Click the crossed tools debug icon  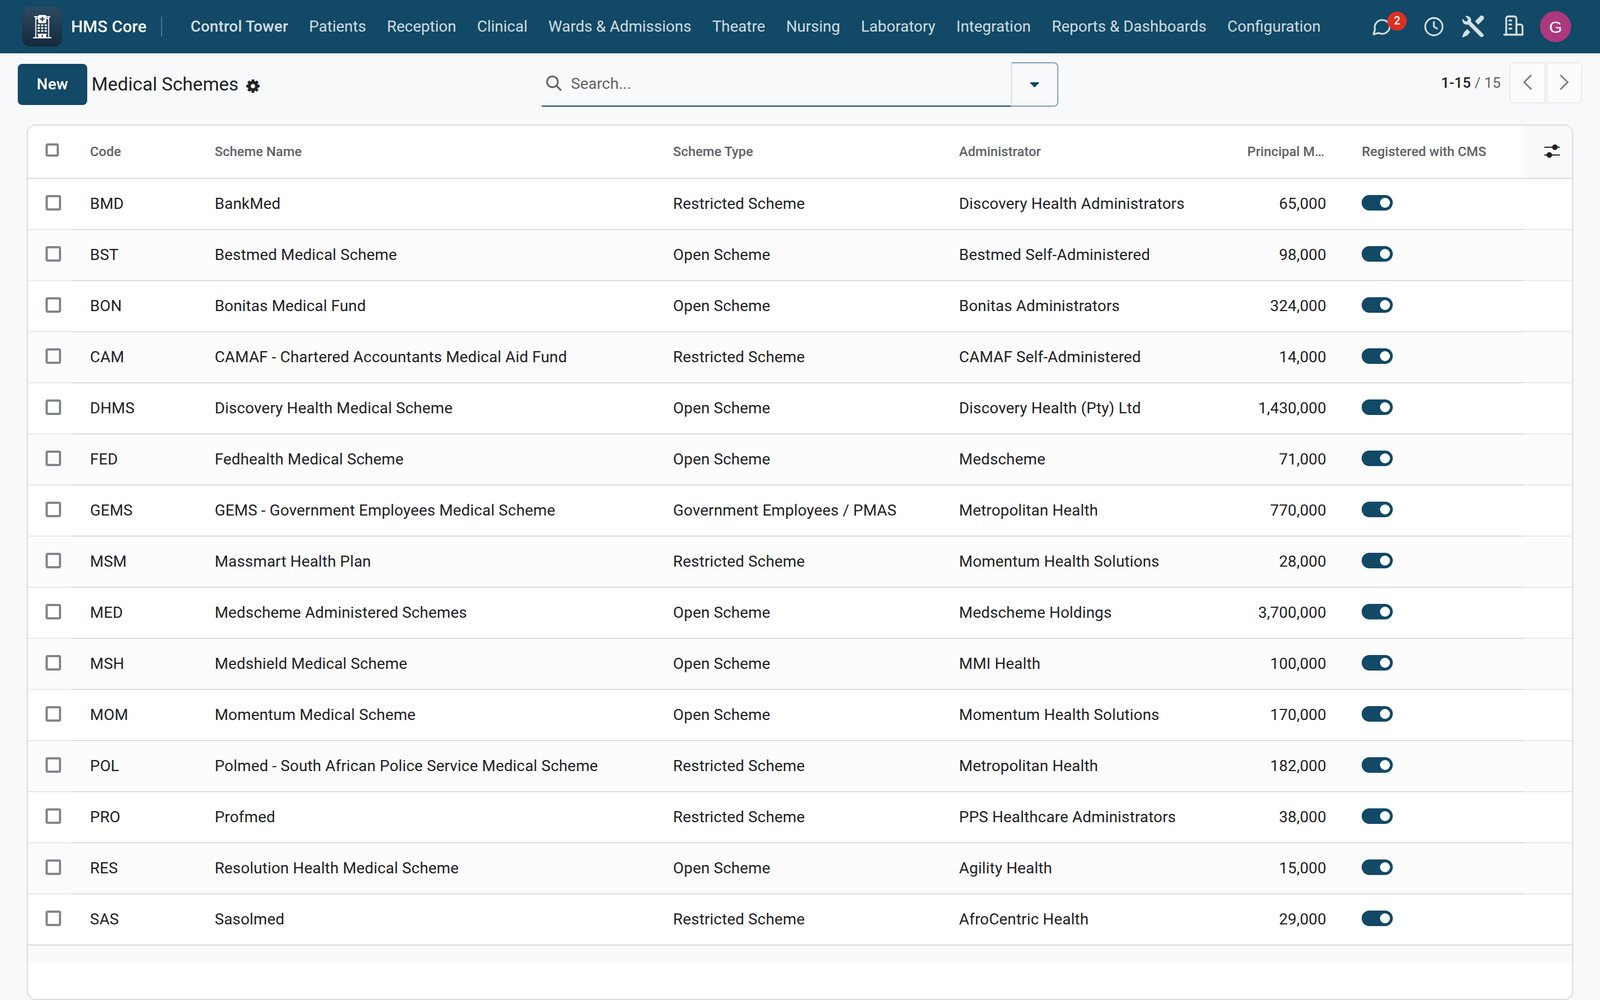(x=1473, y=27)
